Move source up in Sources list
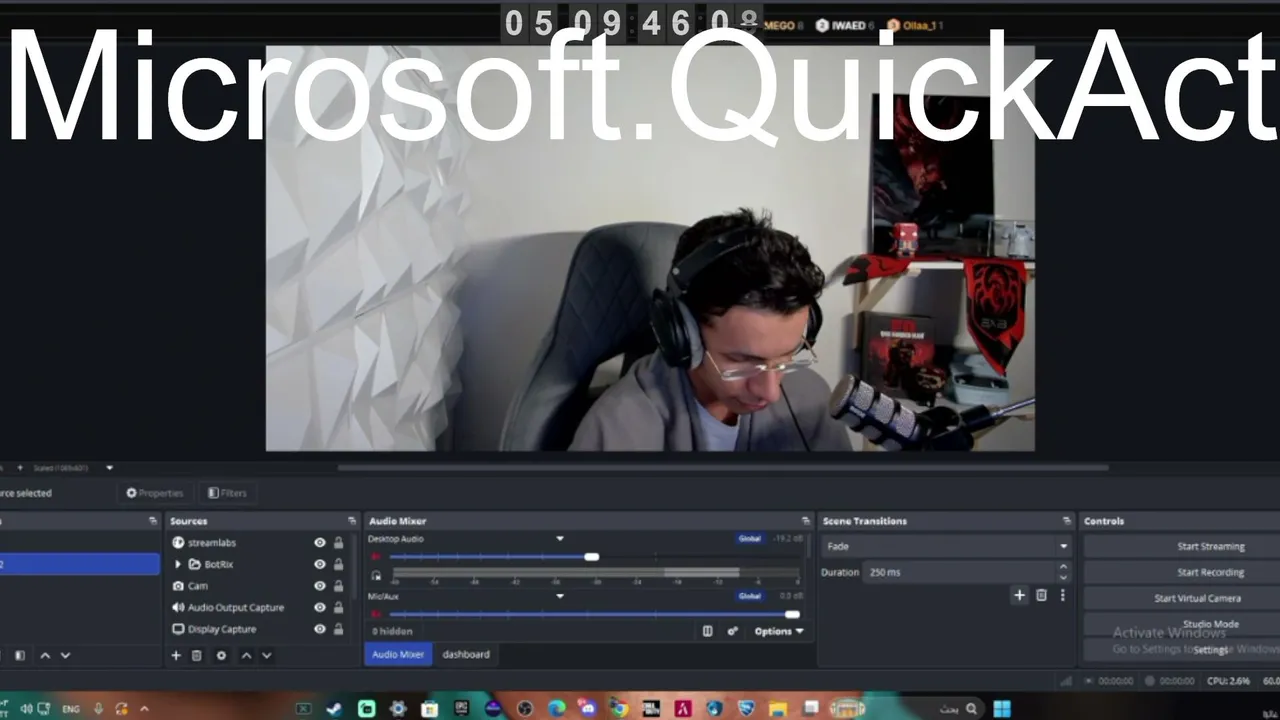This screenshot has height=720, width=1280. pos(246,656)
